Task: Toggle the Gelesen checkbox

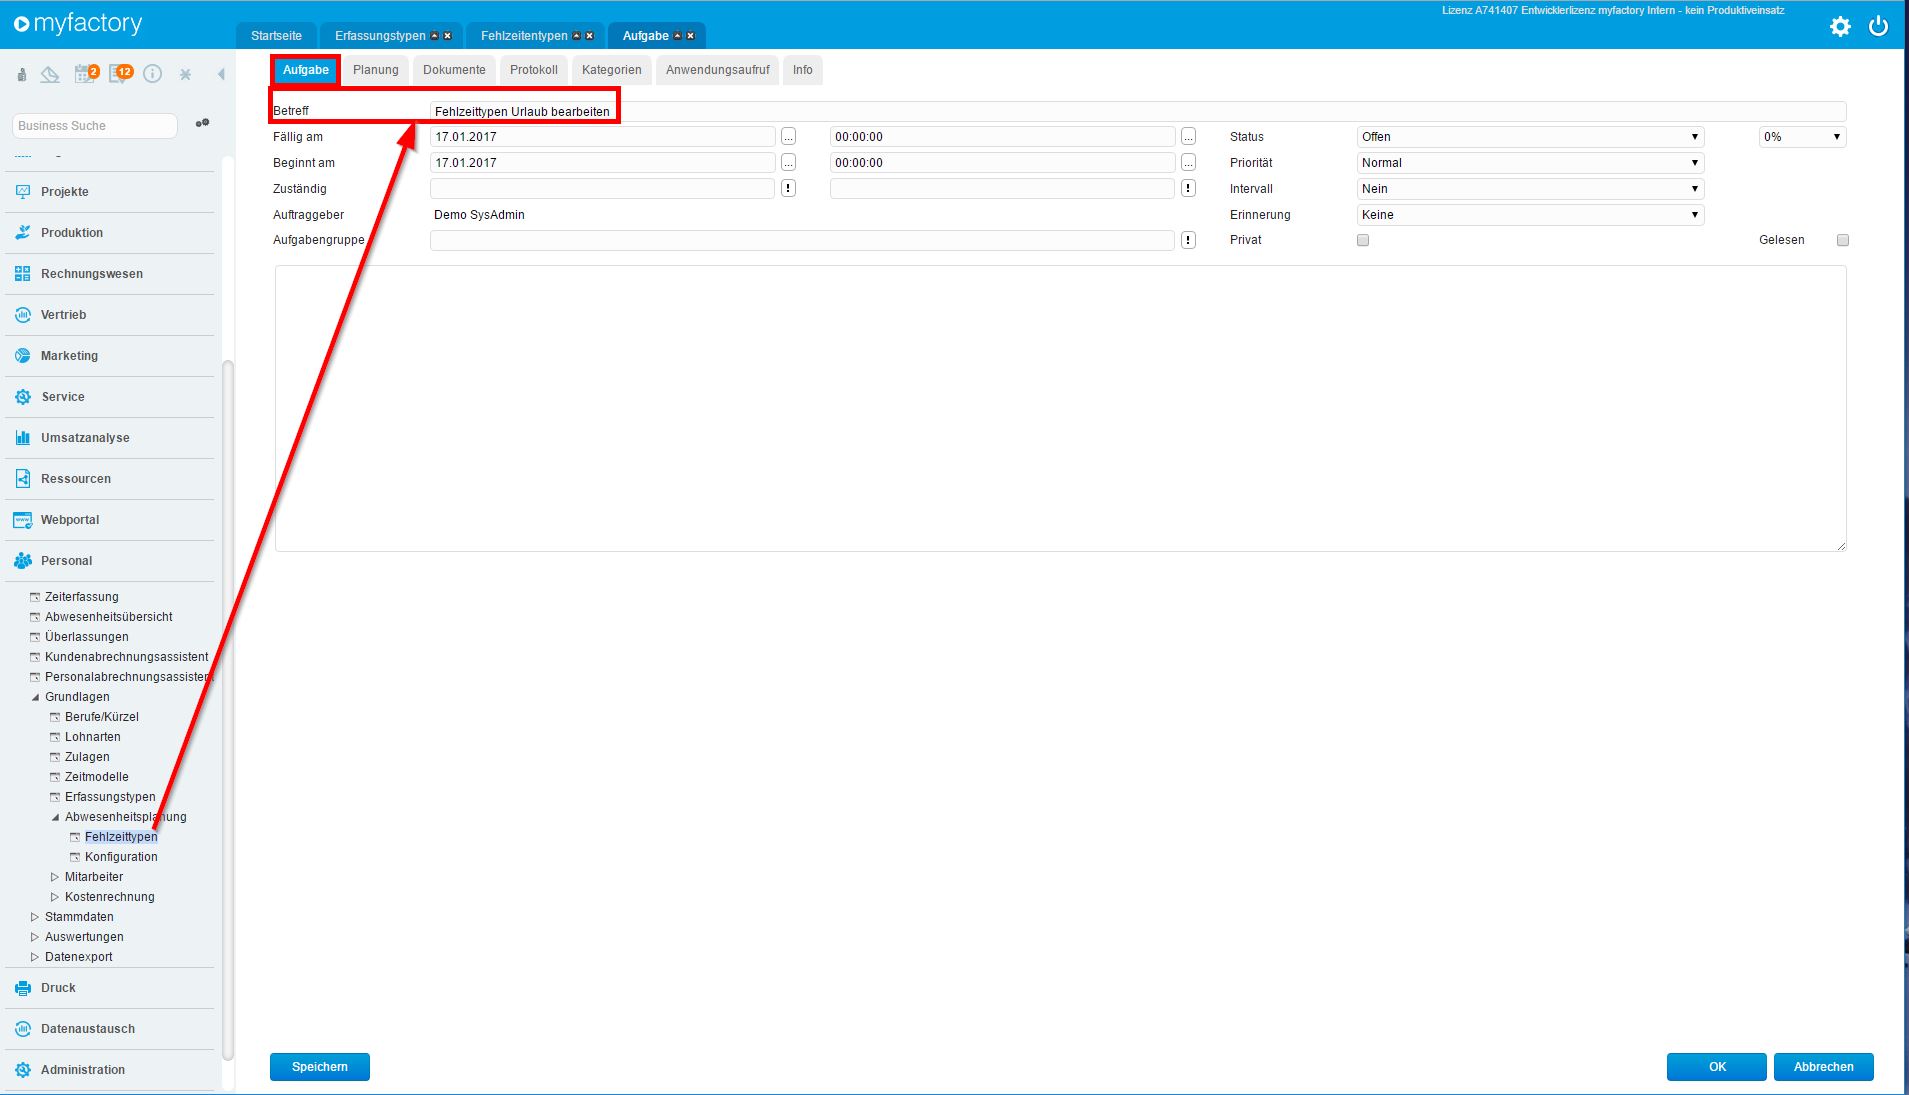Action: tap(1842, 240)
